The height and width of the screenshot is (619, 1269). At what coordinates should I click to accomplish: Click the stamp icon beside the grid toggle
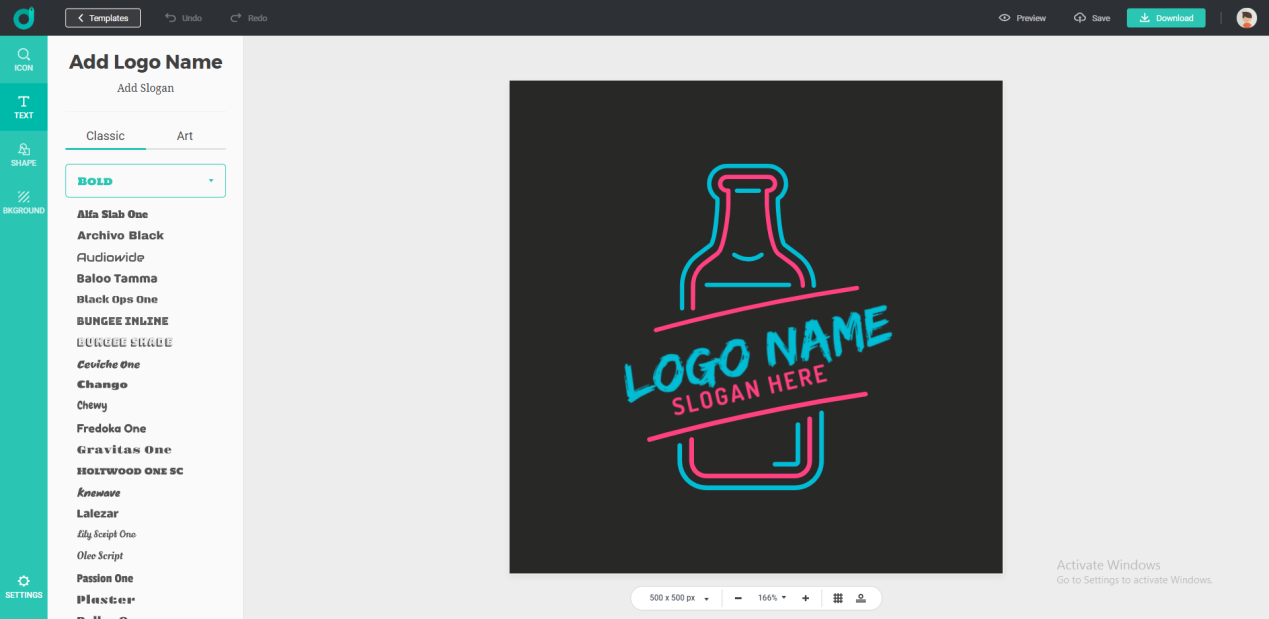861,598
